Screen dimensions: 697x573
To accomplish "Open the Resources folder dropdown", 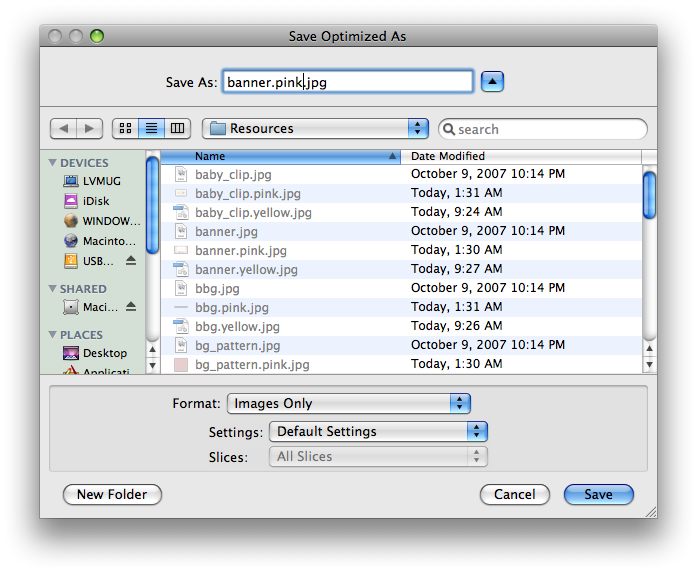I will (315, 129).
